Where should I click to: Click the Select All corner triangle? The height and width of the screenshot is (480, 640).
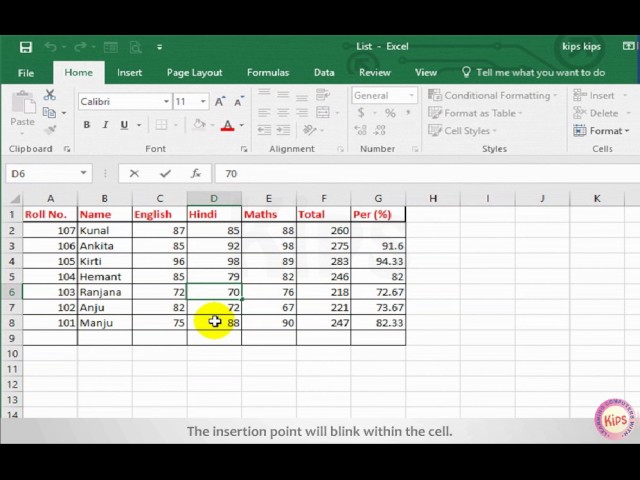pos(15,199)
